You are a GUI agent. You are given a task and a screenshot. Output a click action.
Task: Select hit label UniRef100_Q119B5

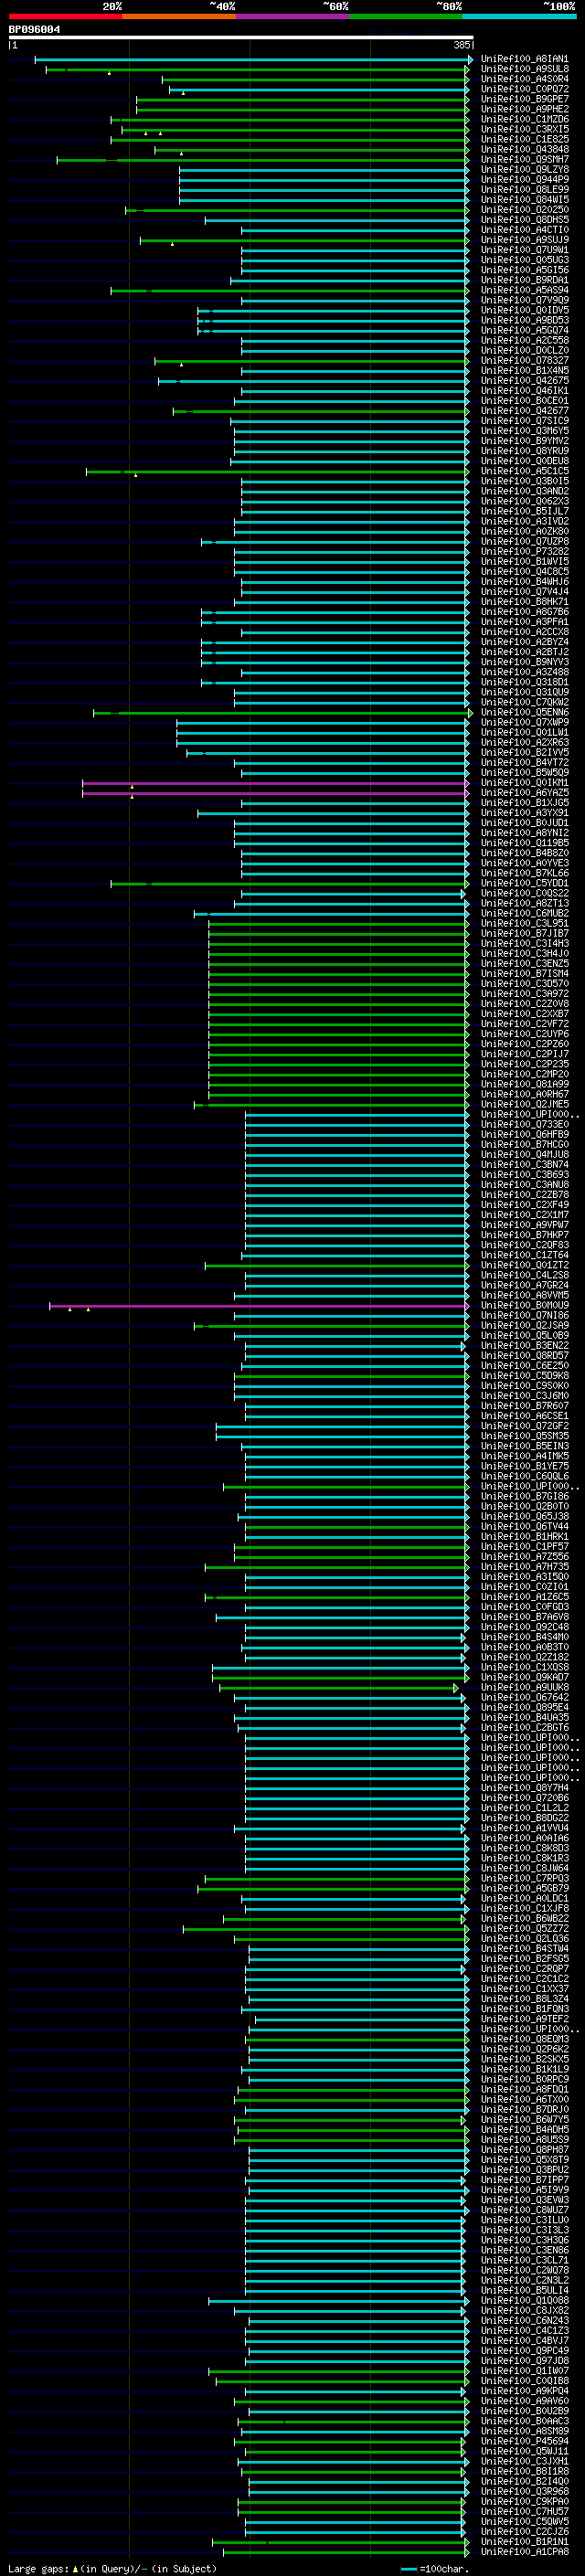tap(524, 843)
